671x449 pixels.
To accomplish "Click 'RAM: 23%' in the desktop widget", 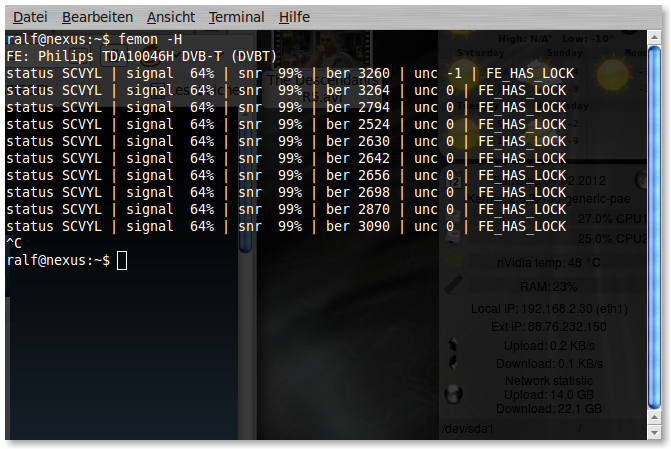I will point(549,286).
